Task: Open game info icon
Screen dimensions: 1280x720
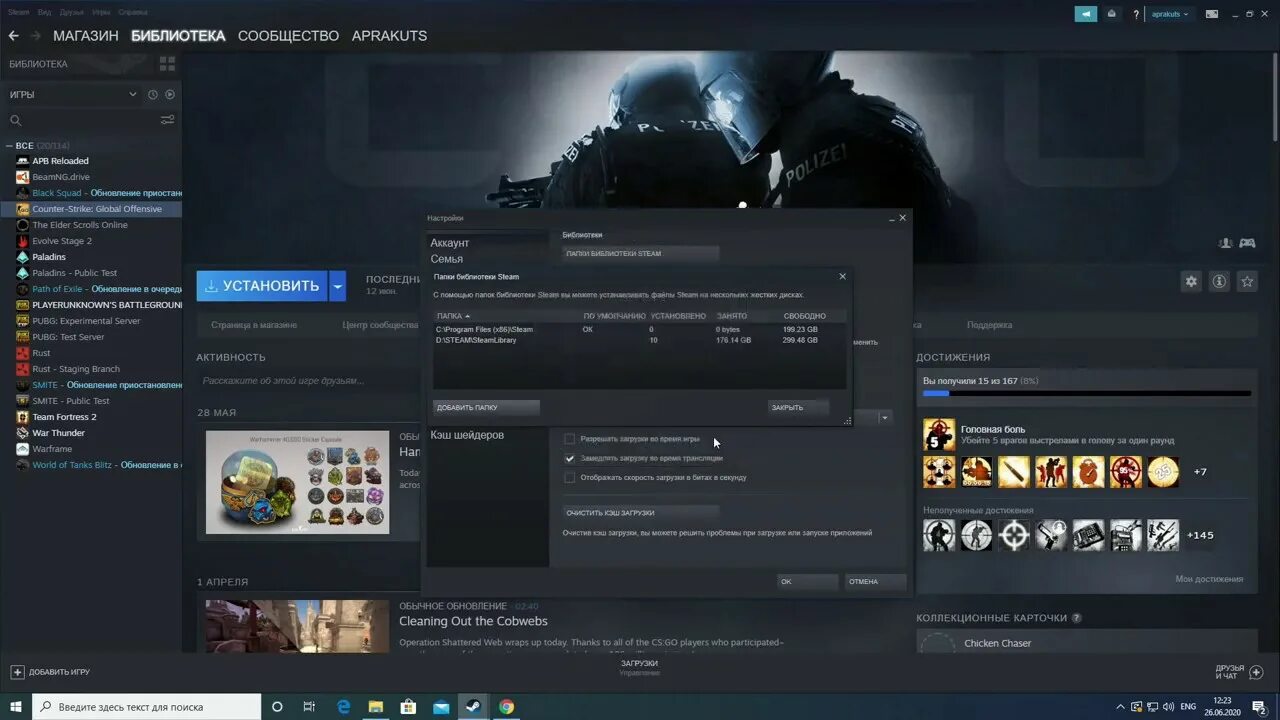Action: [x=1219, y=282]
